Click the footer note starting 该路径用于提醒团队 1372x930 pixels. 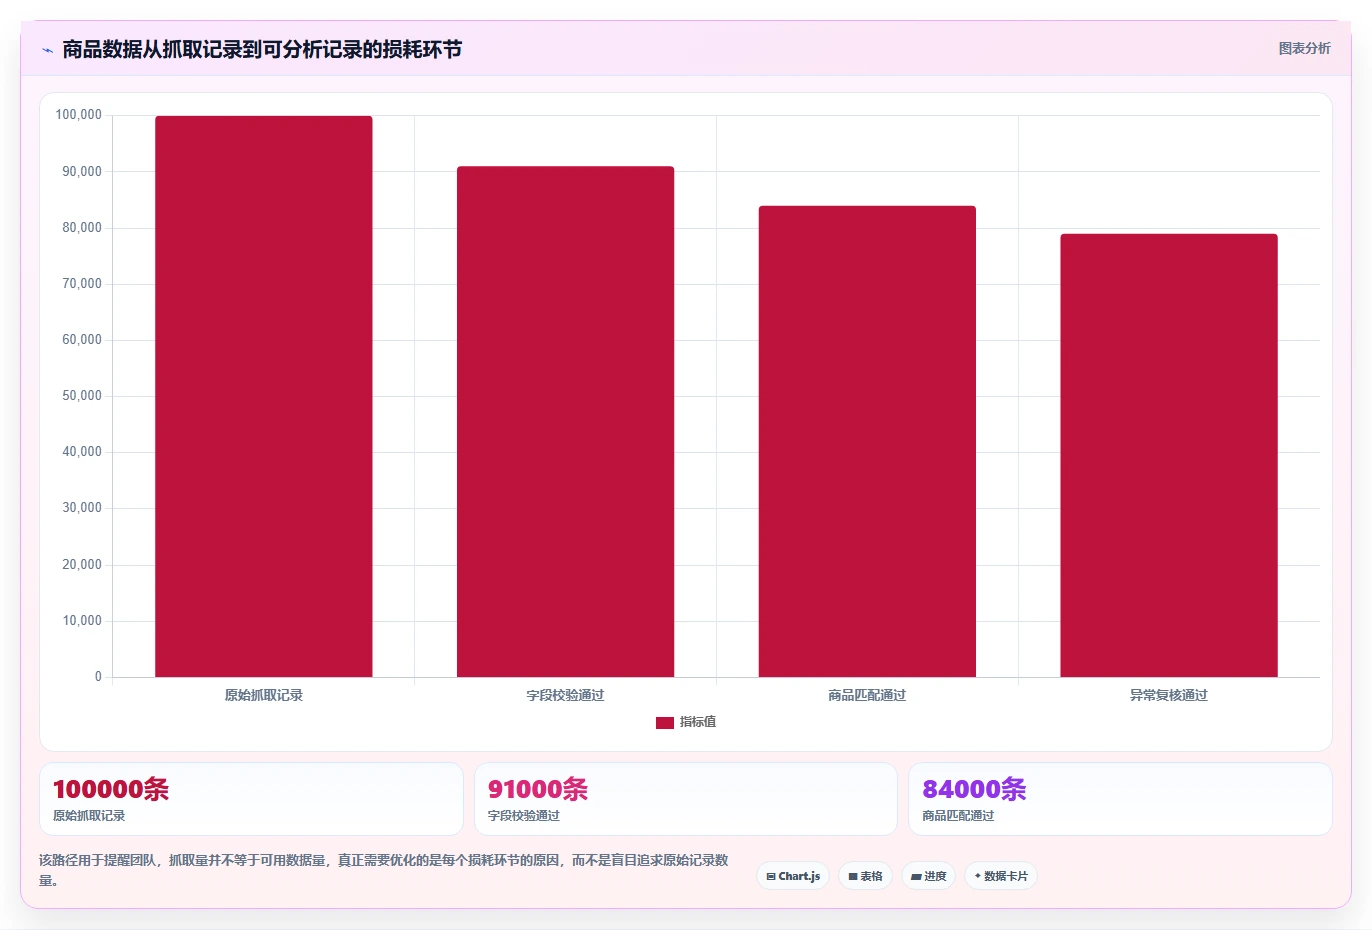384,870
